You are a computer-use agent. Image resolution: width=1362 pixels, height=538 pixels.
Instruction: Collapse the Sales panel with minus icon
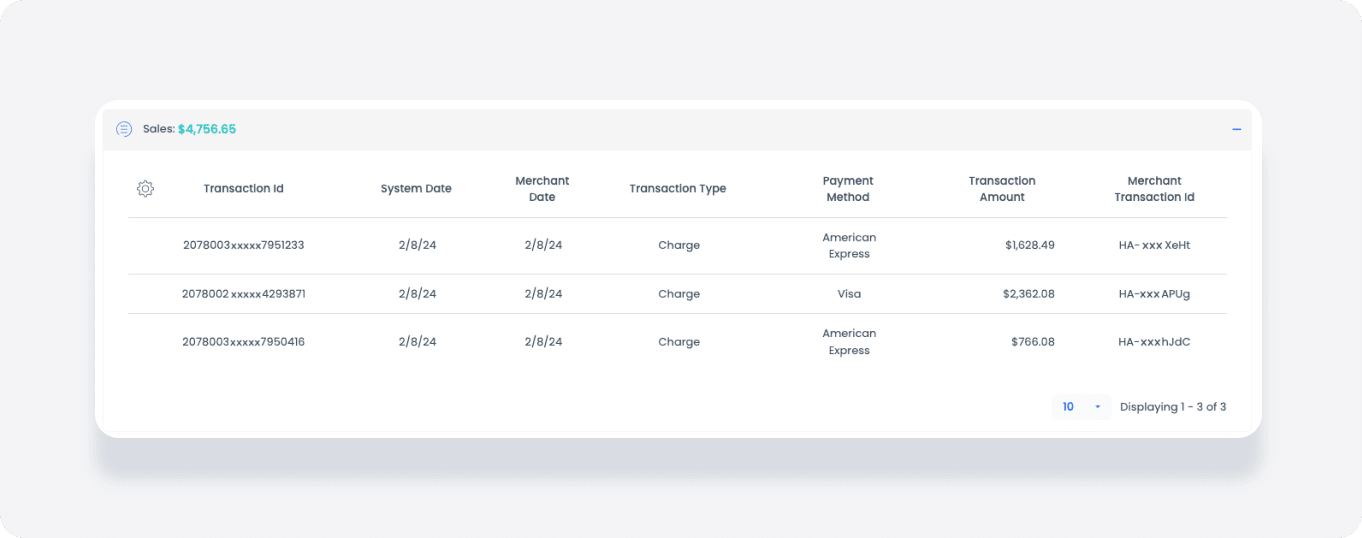coord(1236,130)
